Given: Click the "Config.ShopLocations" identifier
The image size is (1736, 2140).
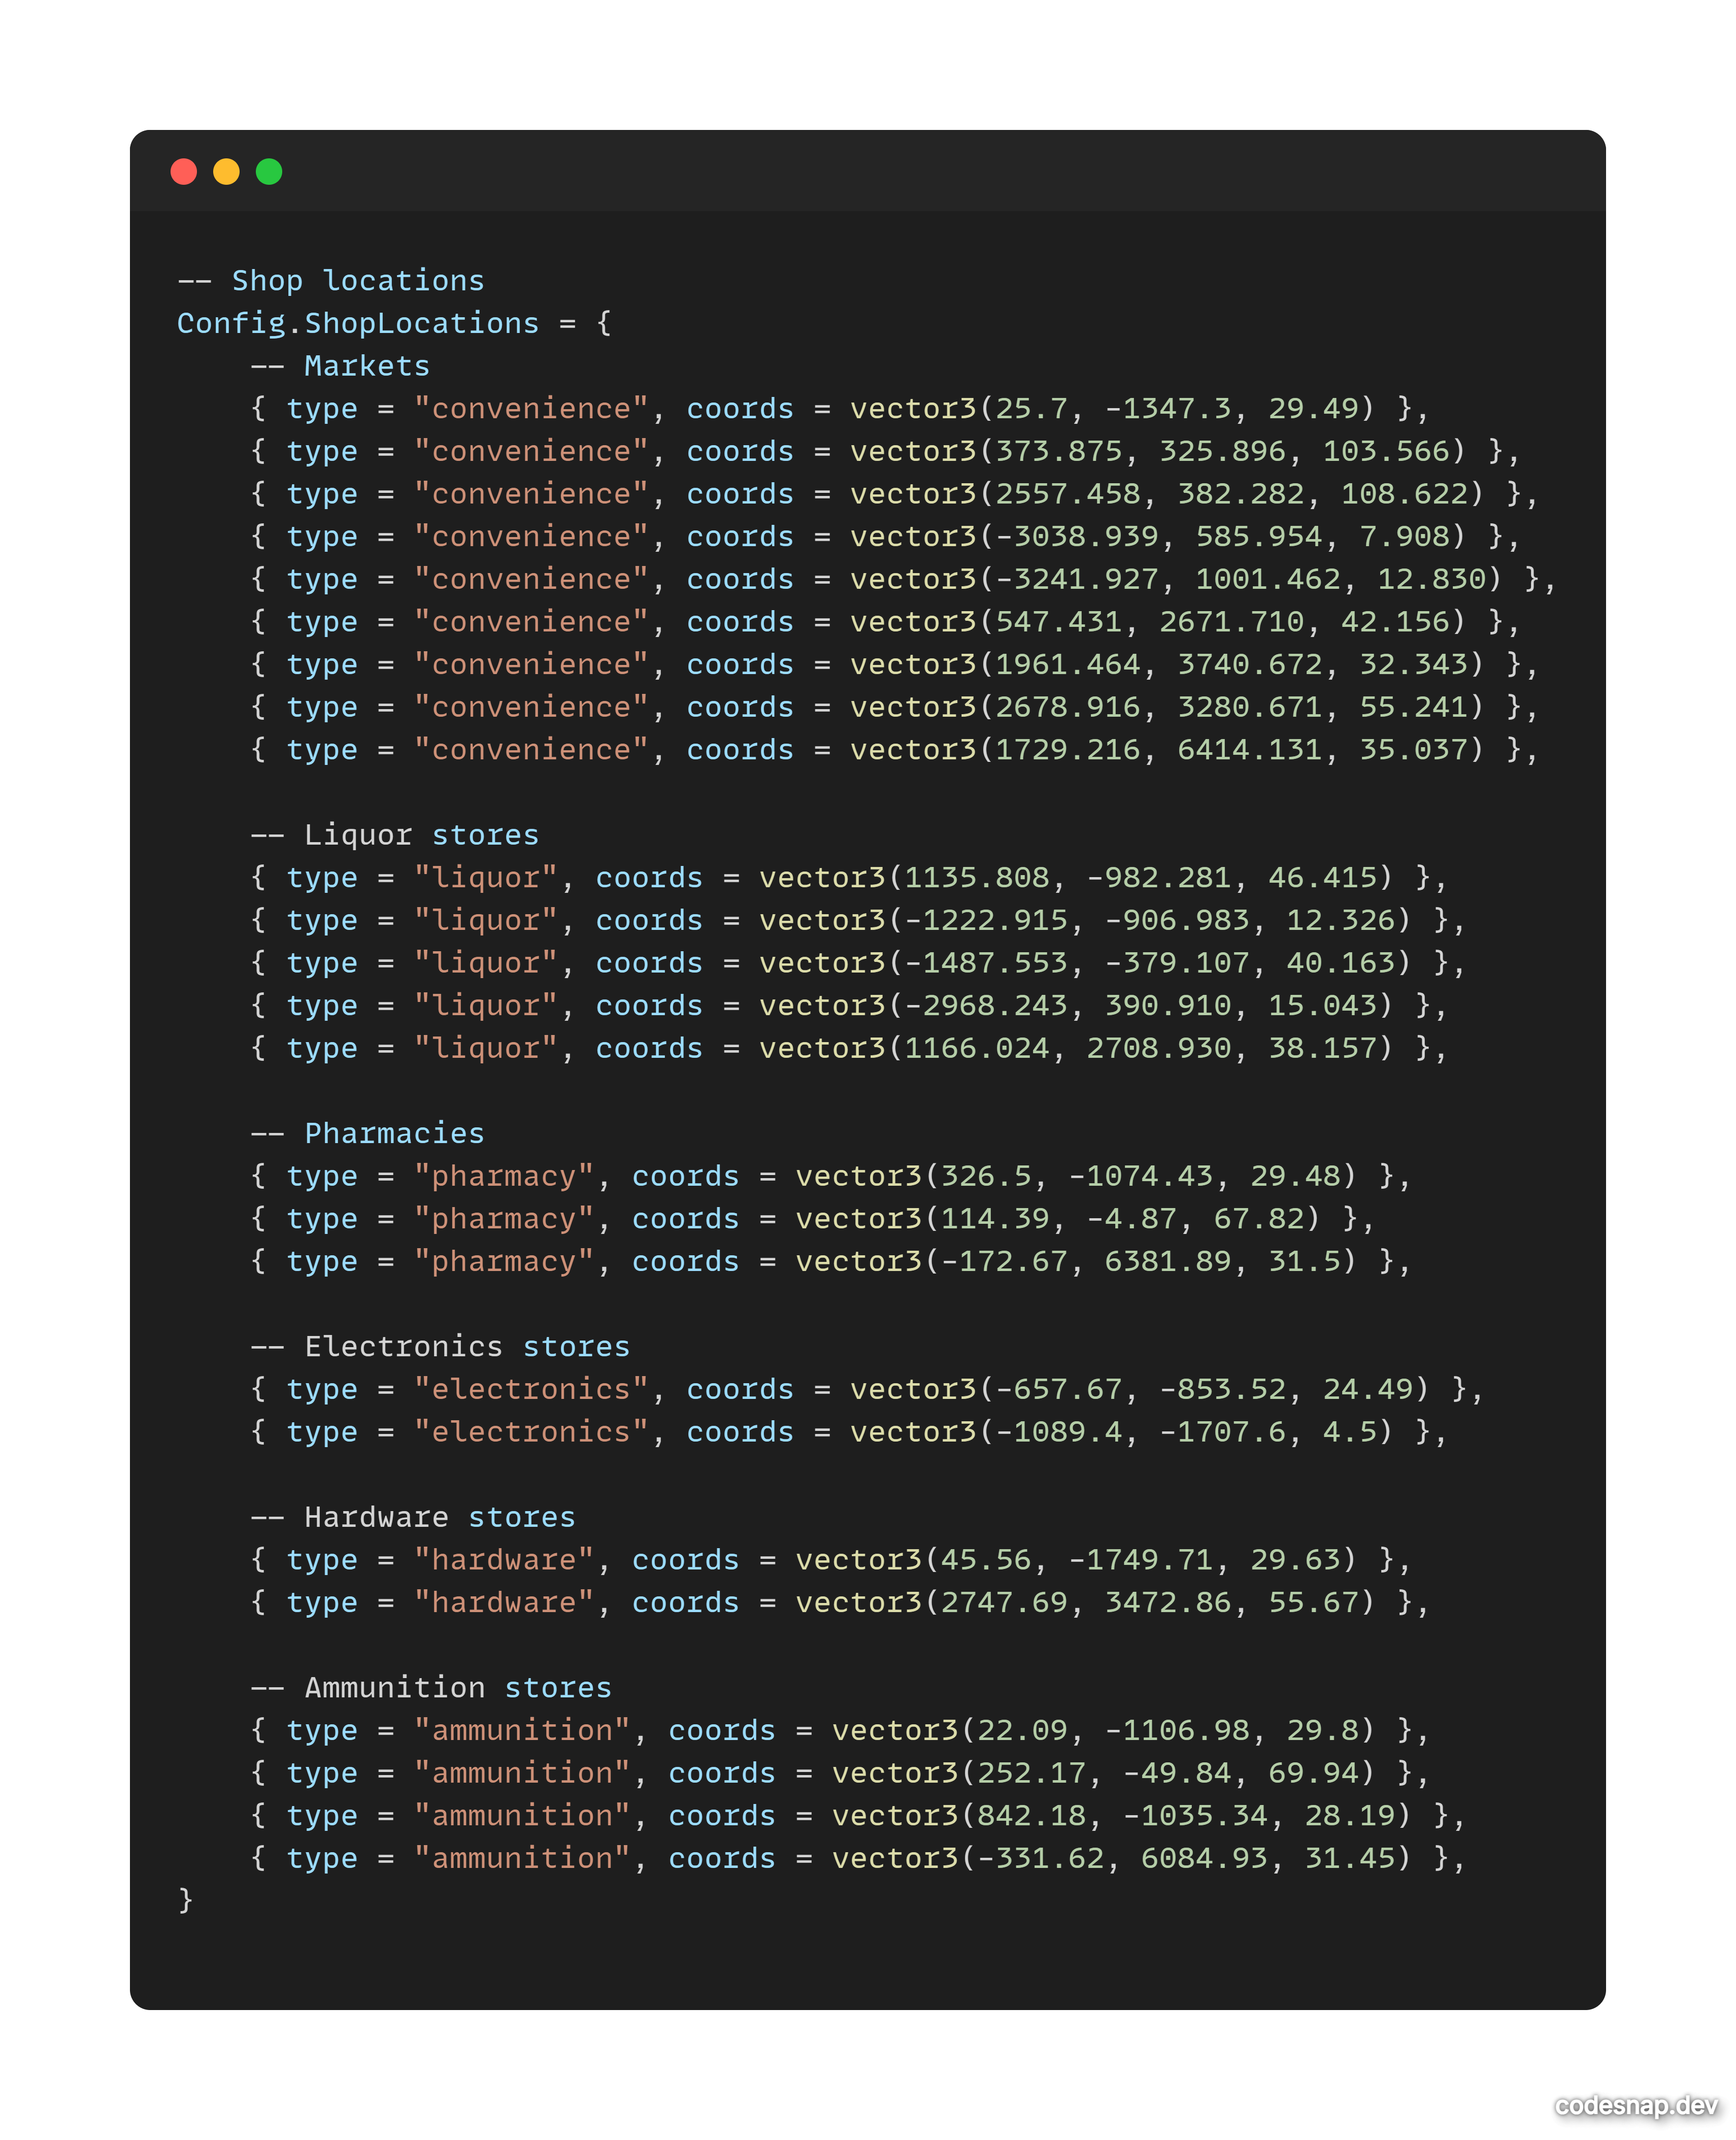Looking at the screenshot, I should point(358,324).
